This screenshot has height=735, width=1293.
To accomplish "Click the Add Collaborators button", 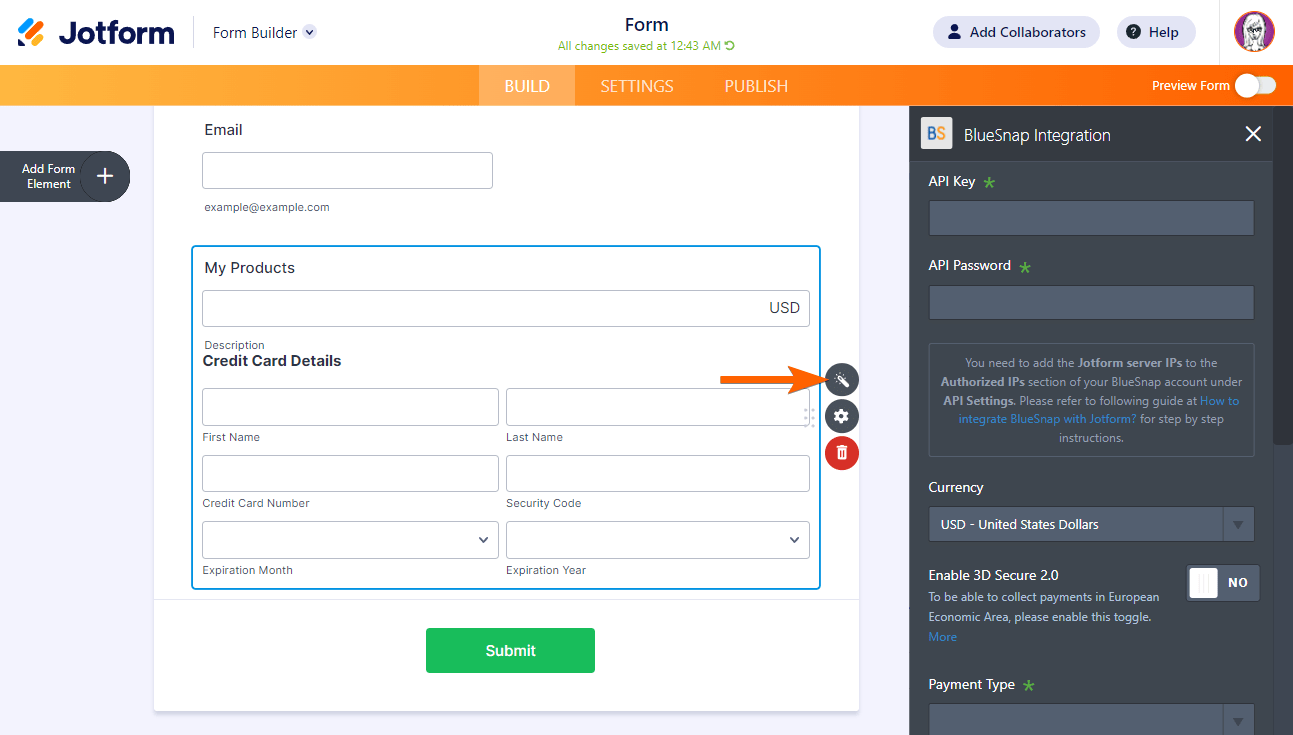I will pos(1016,32).
